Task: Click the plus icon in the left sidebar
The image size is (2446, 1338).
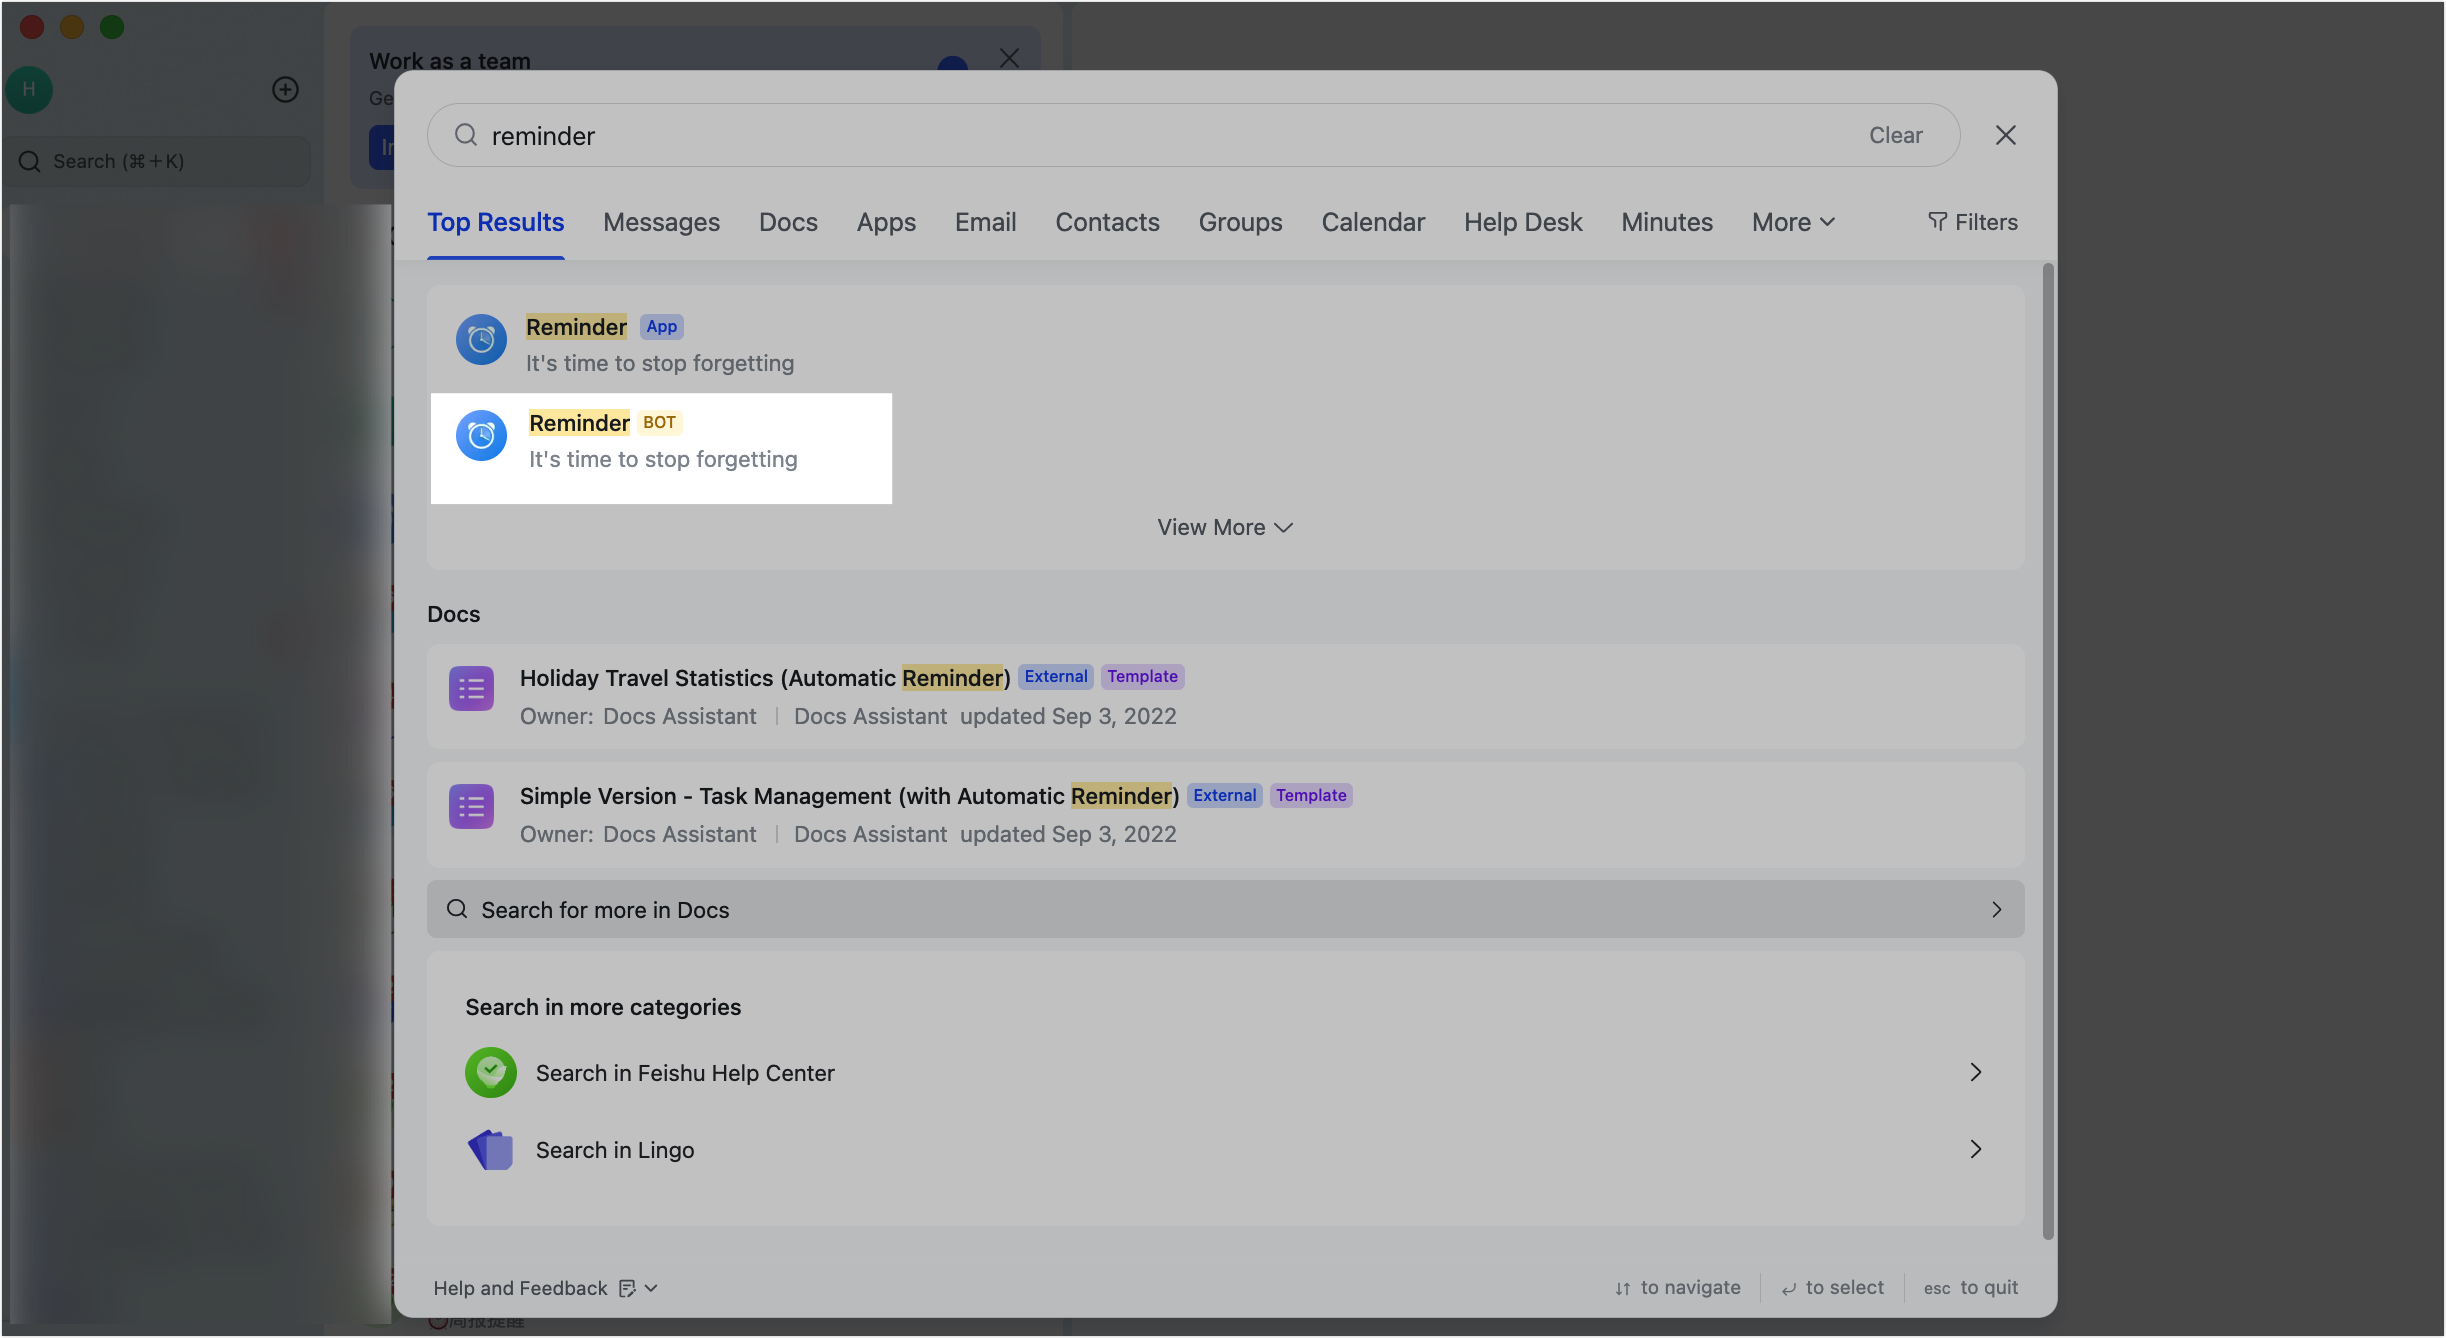Action: point(285,90)
